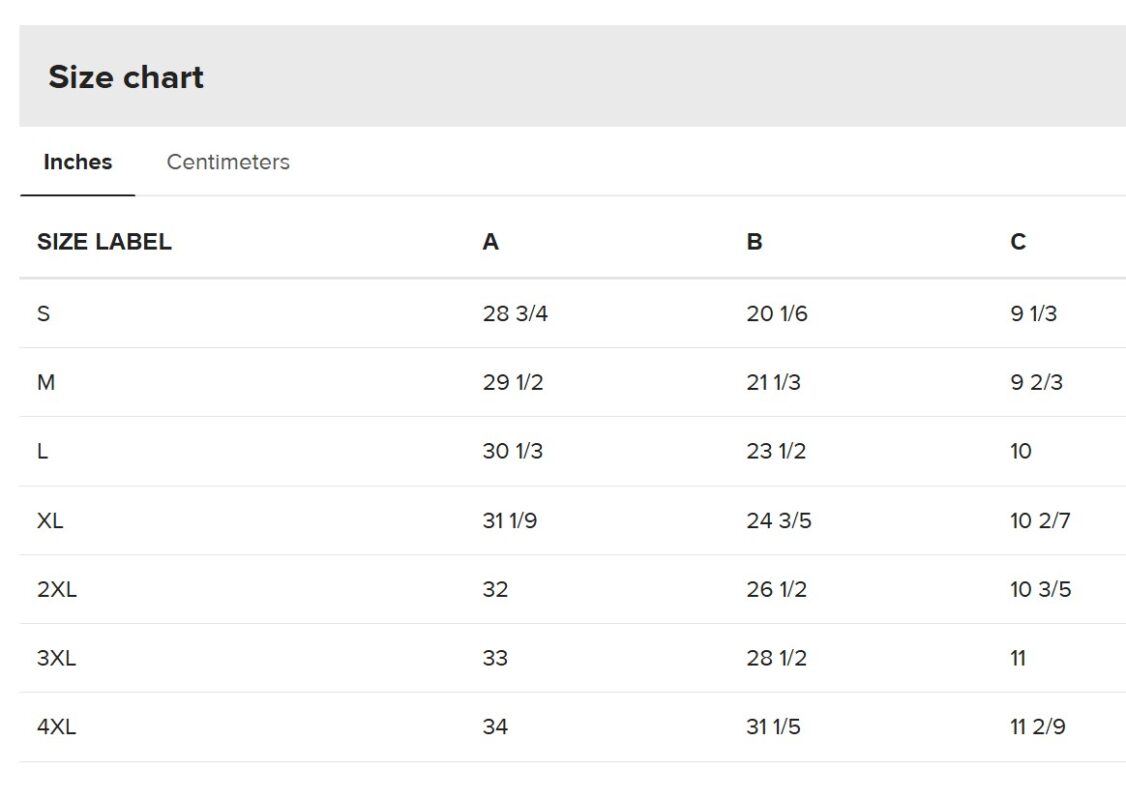The height and width of the screenshot is (800, 1126).
Task: Click the 21 1/3 measurement cell
Action: (773, 382)
